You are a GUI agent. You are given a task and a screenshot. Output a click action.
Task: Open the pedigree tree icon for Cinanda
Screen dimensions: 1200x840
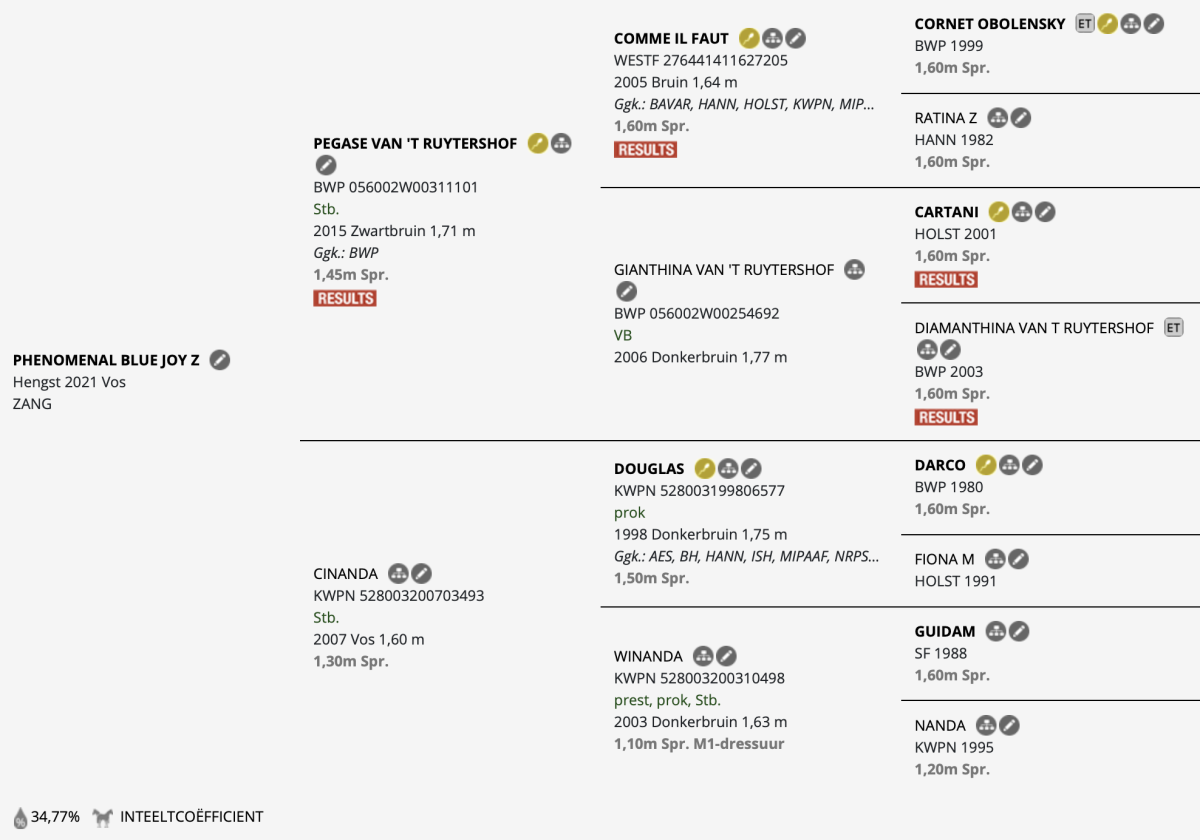[398, 574]
